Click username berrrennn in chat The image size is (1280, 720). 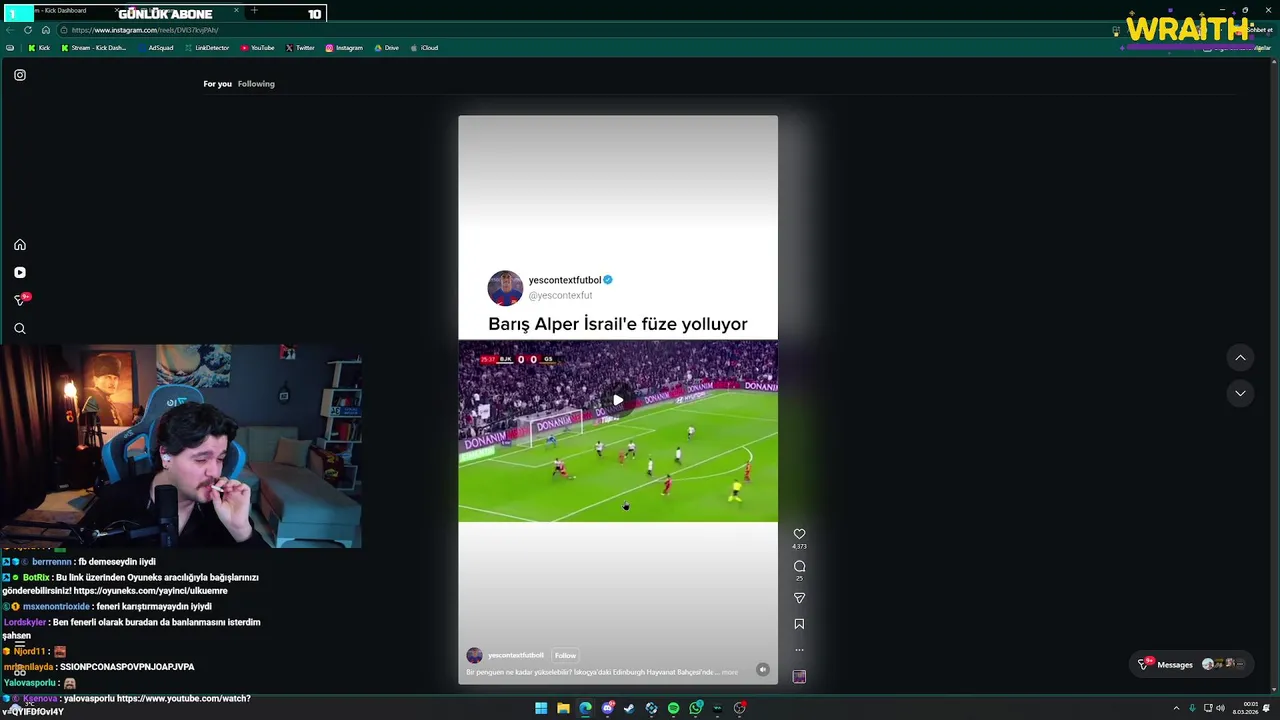pos(52,562)
